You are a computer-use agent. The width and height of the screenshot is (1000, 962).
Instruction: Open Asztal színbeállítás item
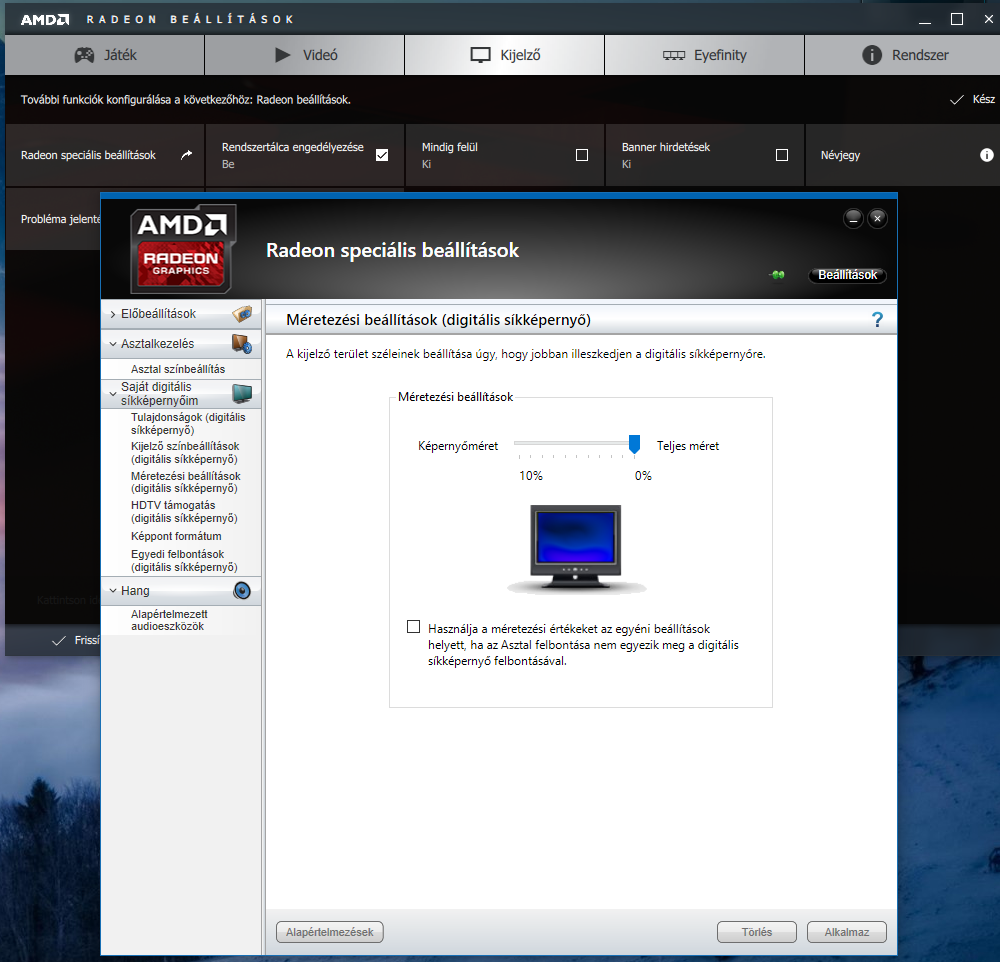tap(178, 369)
